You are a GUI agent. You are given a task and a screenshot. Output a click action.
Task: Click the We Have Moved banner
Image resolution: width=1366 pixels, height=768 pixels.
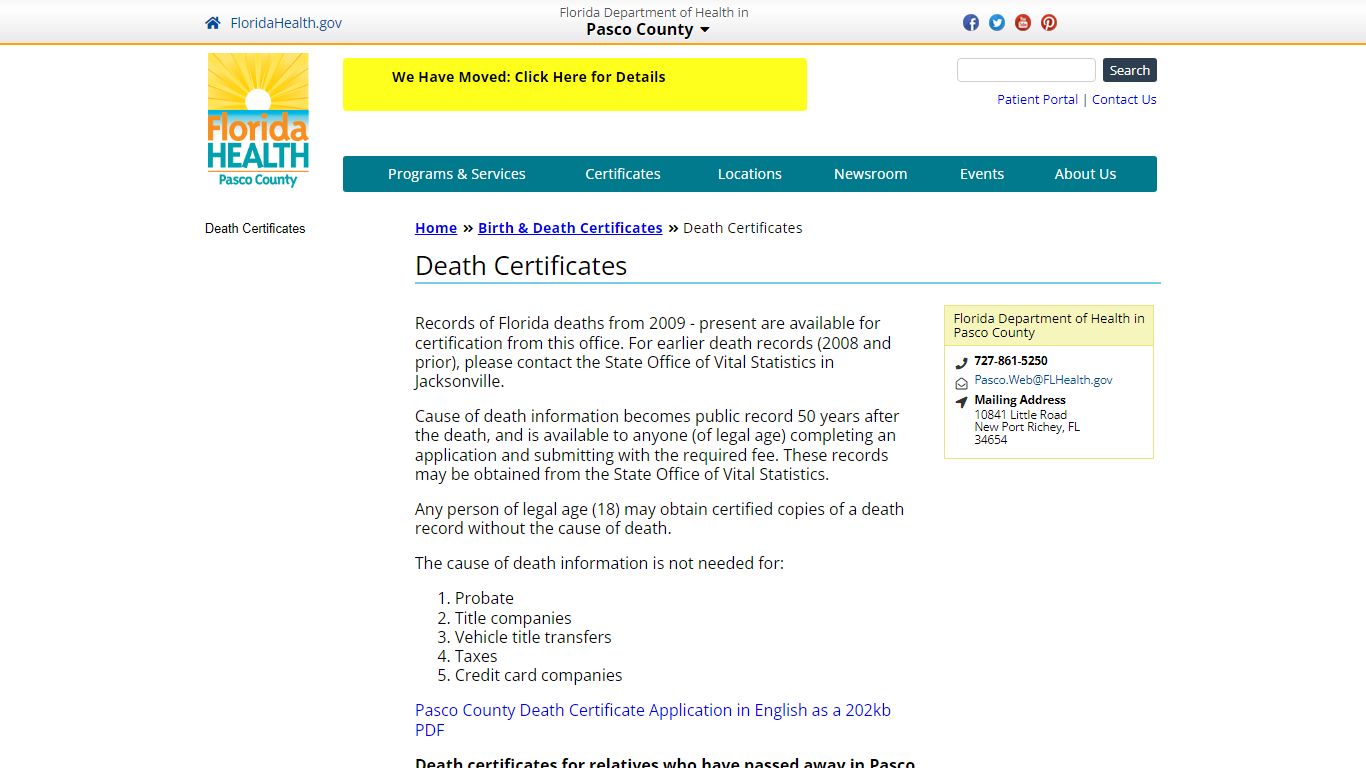pyautogui.click(x=575, y=84)
